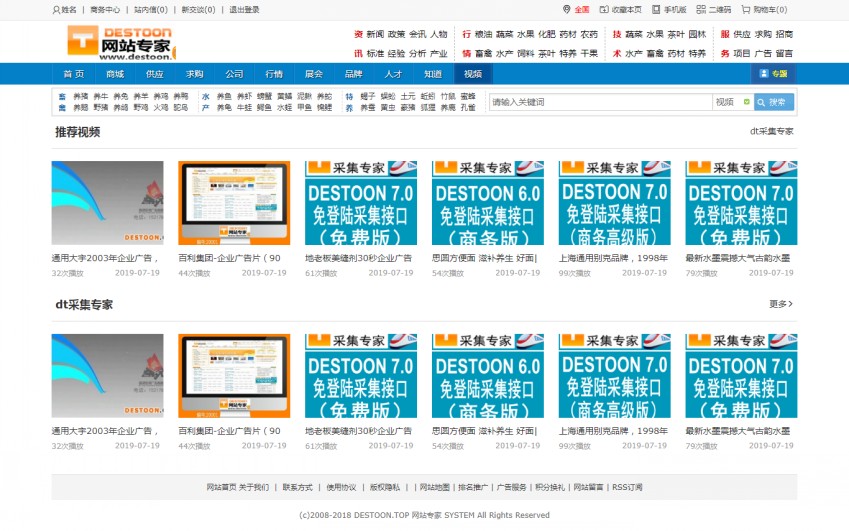Click the 收藏本页 bookmark icon
Screen dimensions: 849x531
pos(604,9)
